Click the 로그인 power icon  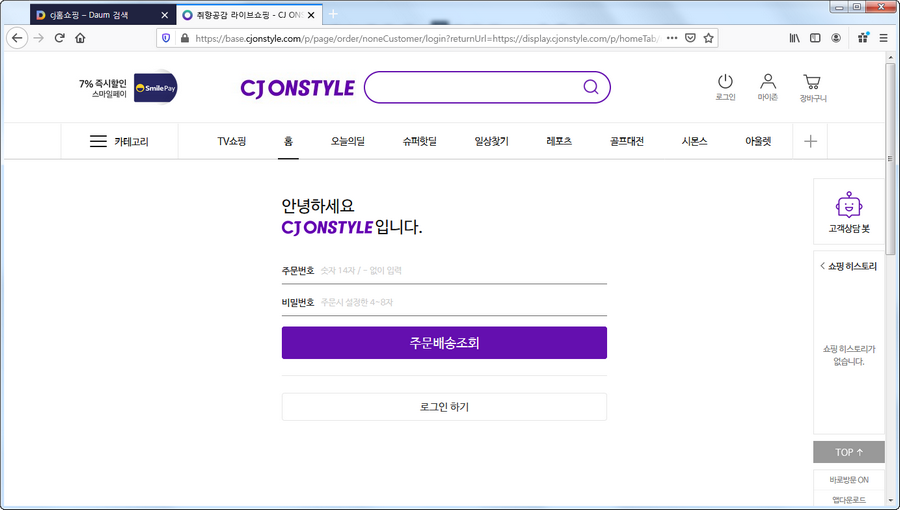click(x=726, y=87)
